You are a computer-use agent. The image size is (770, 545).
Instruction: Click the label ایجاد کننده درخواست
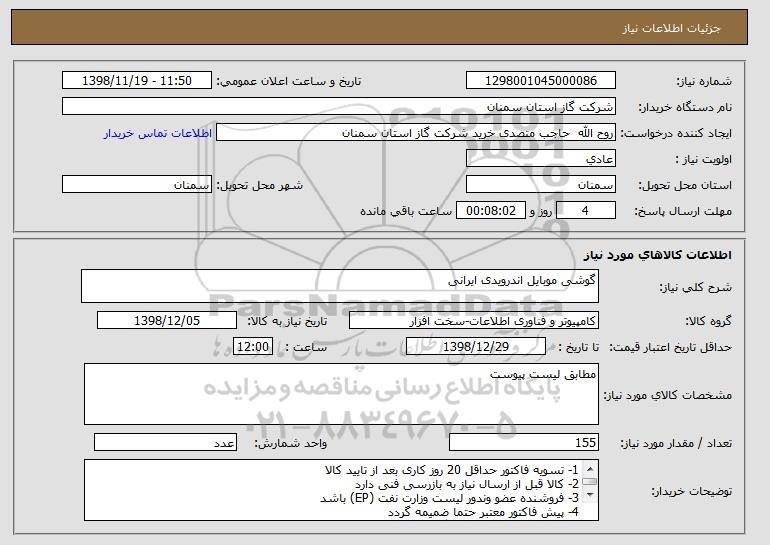[x=676, y=133]
